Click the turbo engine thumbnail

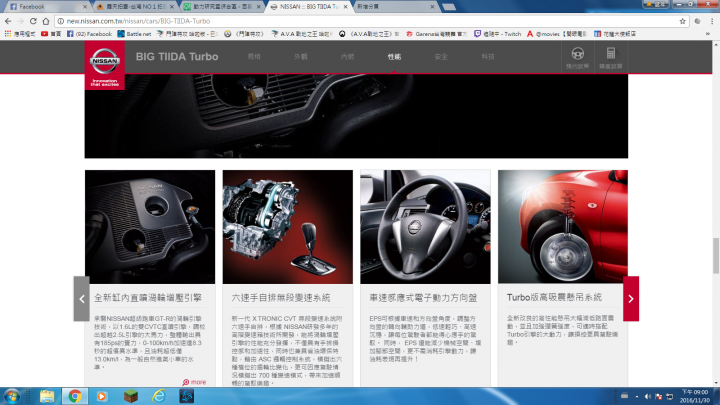150,227
